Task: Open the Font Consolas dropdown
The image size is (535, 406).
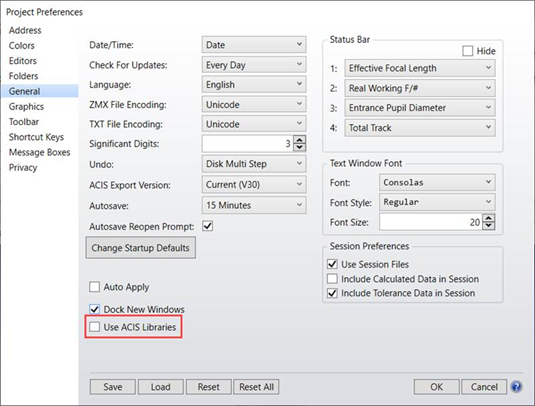Action: tap(437, 183)
